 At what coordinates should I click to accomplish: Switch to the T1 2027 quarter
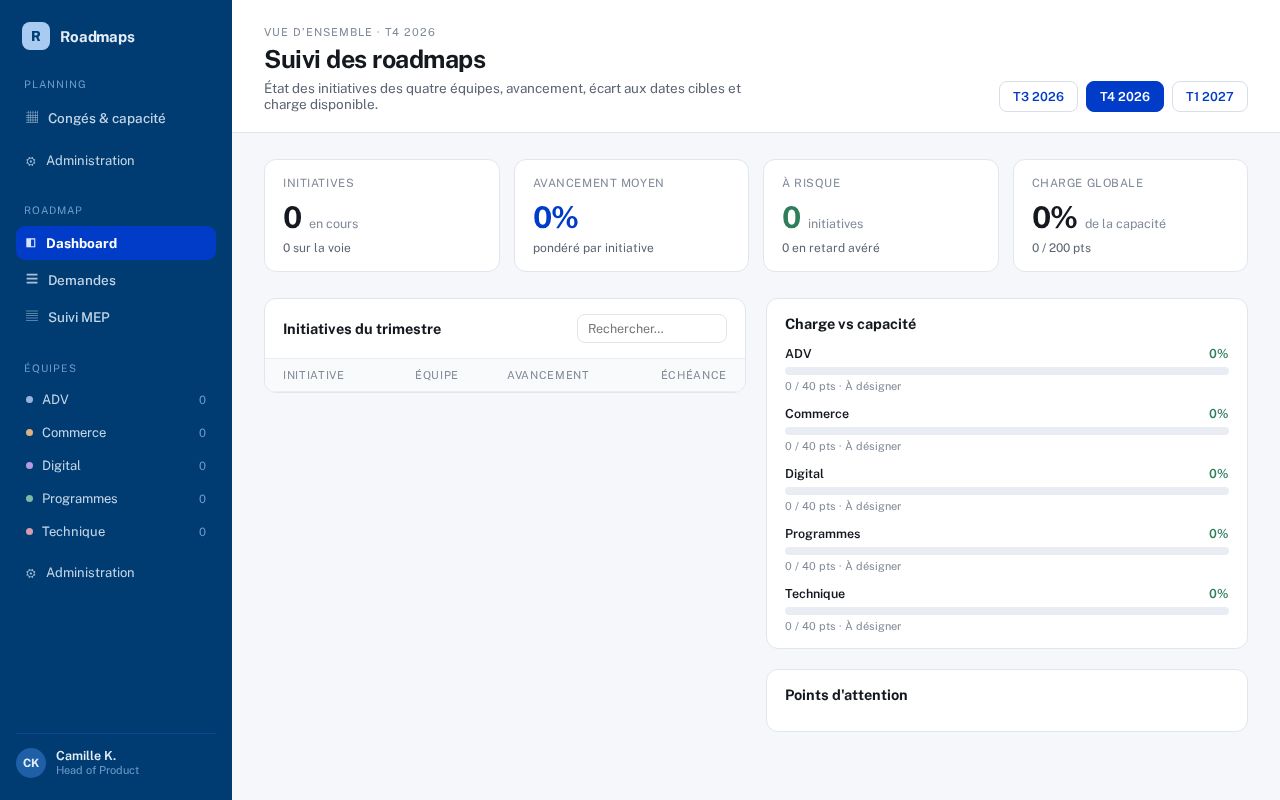pyautogui.click(x=1210, y=96)
